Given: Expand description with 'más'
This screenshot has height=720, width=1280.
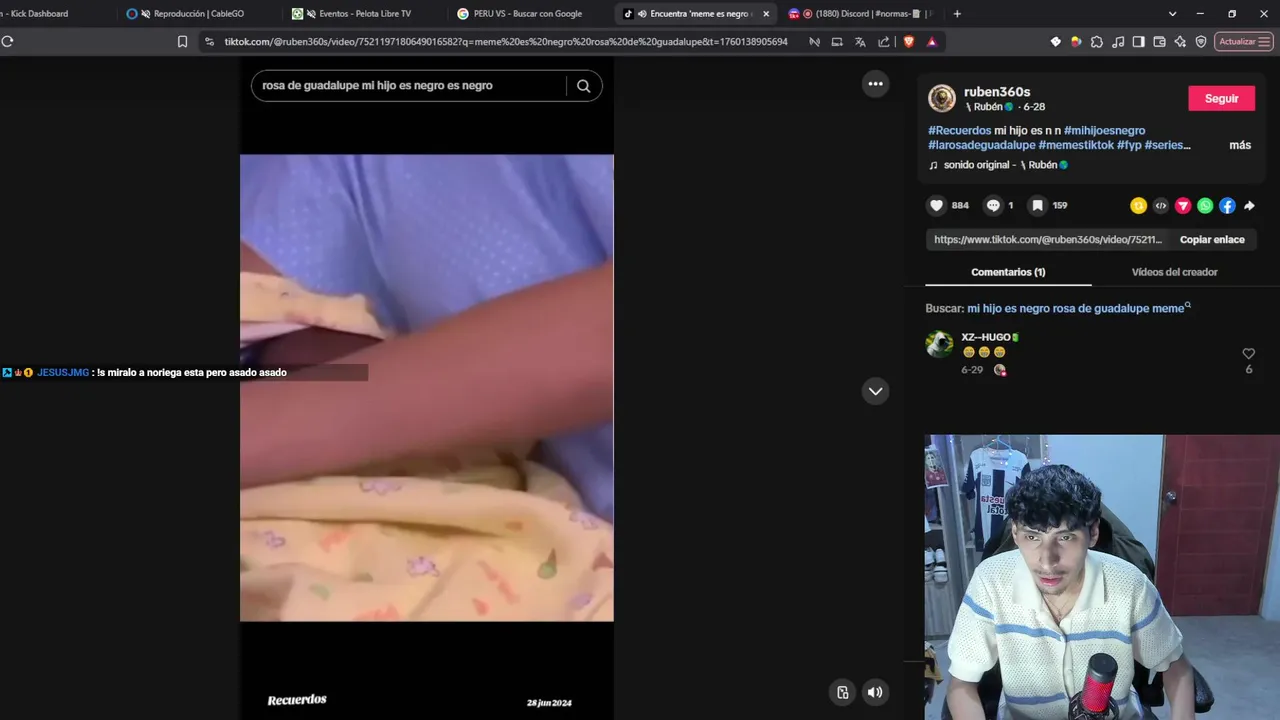Looking at the screenshot, I should pyautogui.click(x=1240, y=145).
